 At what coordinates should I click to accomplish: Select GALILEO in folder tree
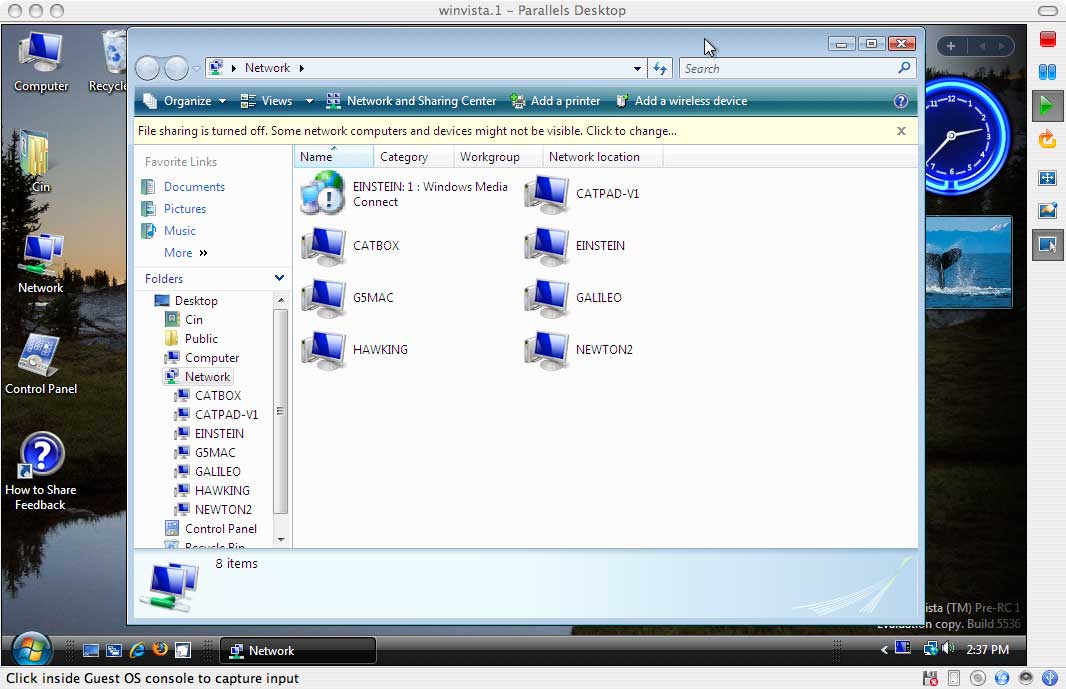pos(208,472)
